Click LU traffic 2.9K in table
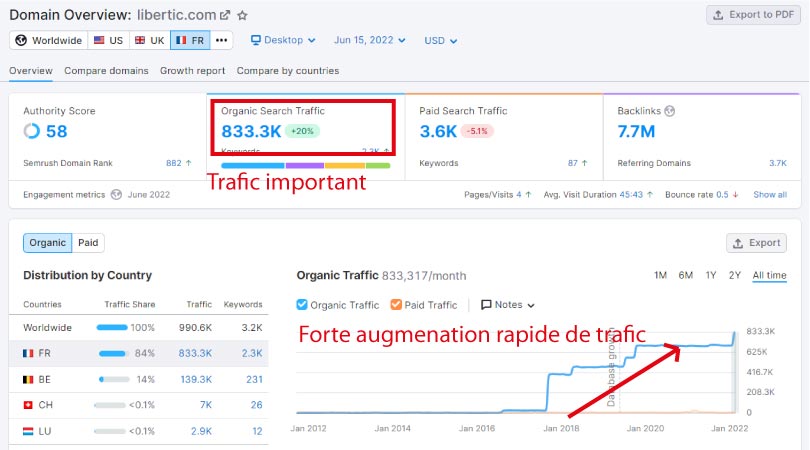The width and height of the screenshot is (810, 450). (201, 431)
